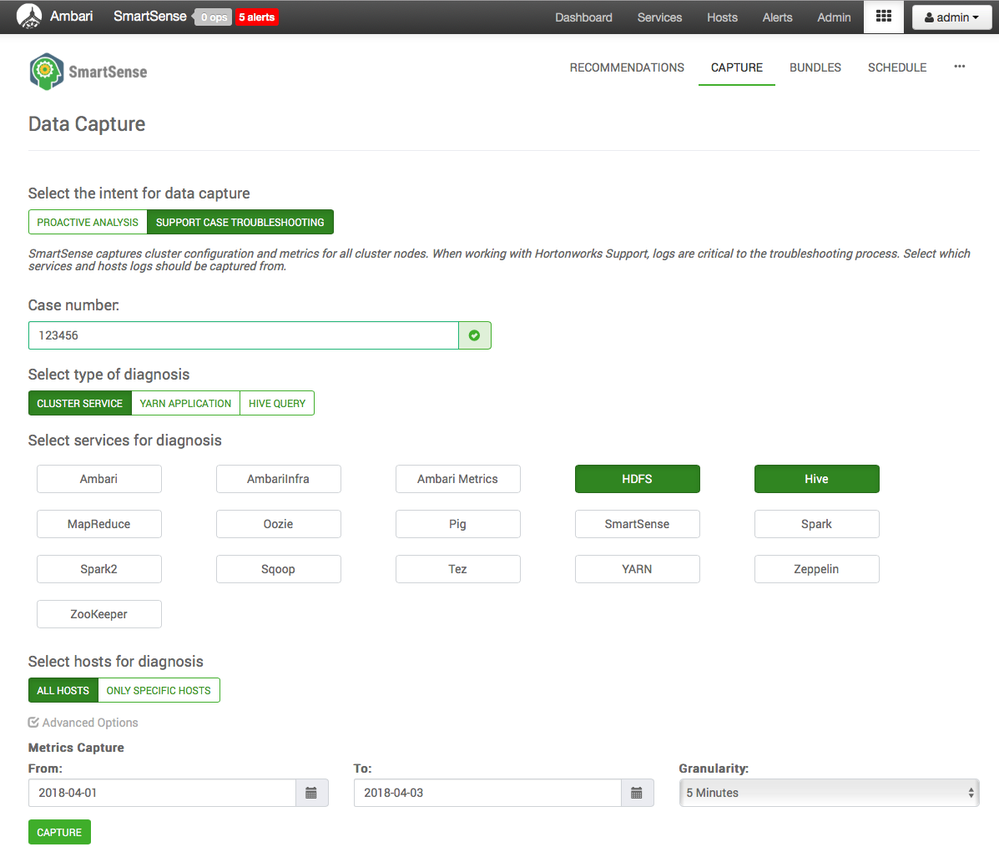Switch to the Recommendations tab
This screenshot has height=851, width=999.
627,68
